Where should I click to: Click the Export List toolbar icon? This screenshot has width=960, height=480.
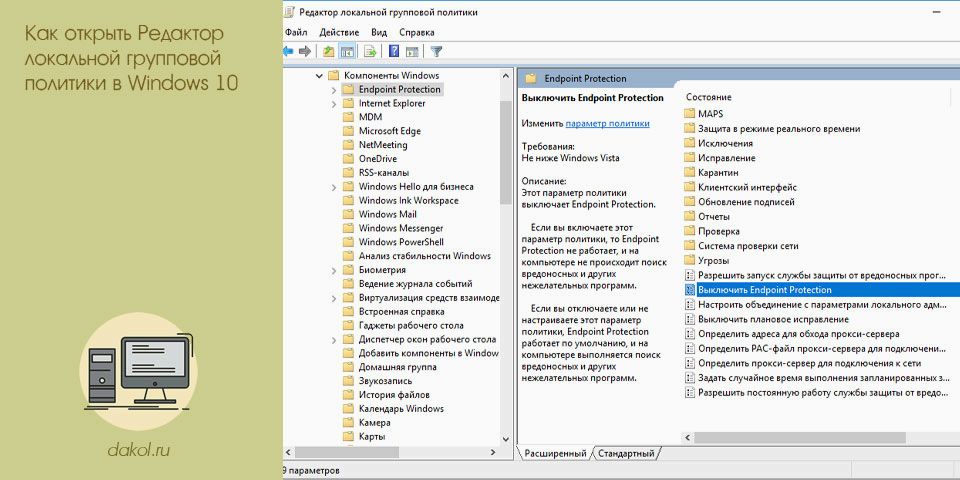(370, 51)
